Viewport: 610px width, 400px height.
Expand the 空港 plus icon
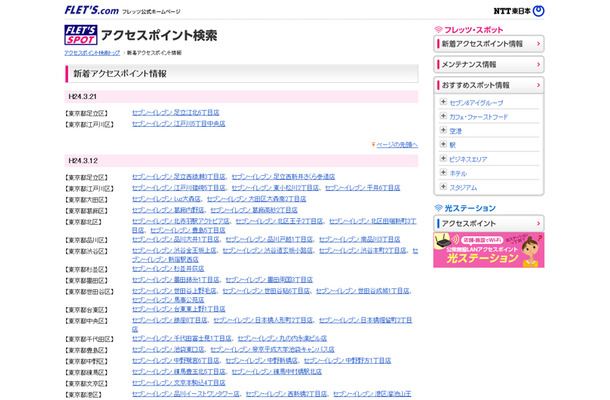[x=443, y=130]
